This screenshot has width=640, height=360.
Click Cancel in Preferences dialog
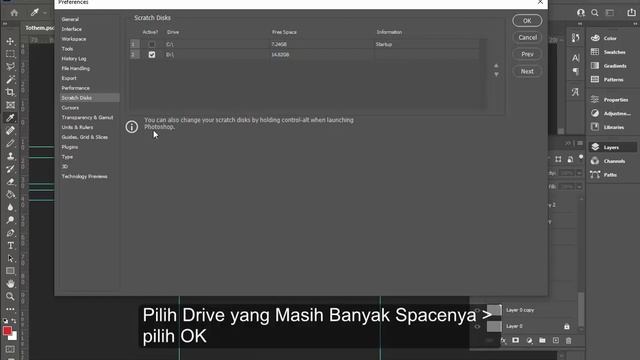(527, 37)
